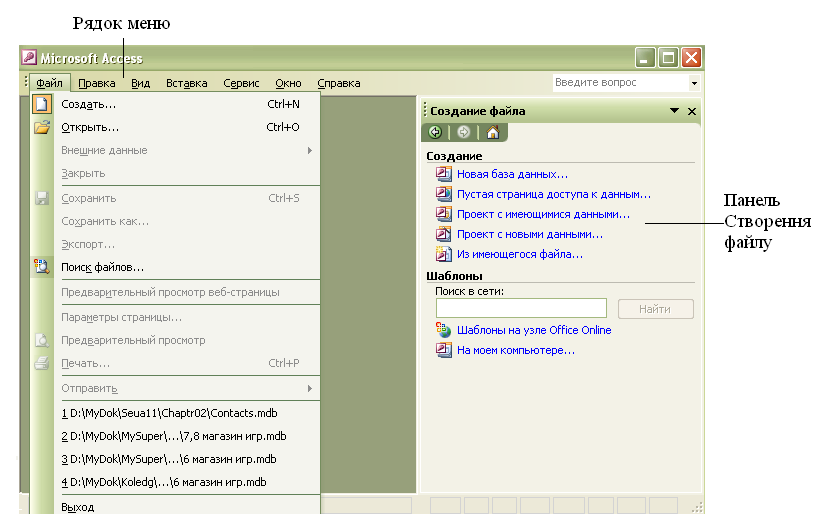Open the Вставка menu
The height and width of the screenshot is (528, 828).
tap(186, 83)
